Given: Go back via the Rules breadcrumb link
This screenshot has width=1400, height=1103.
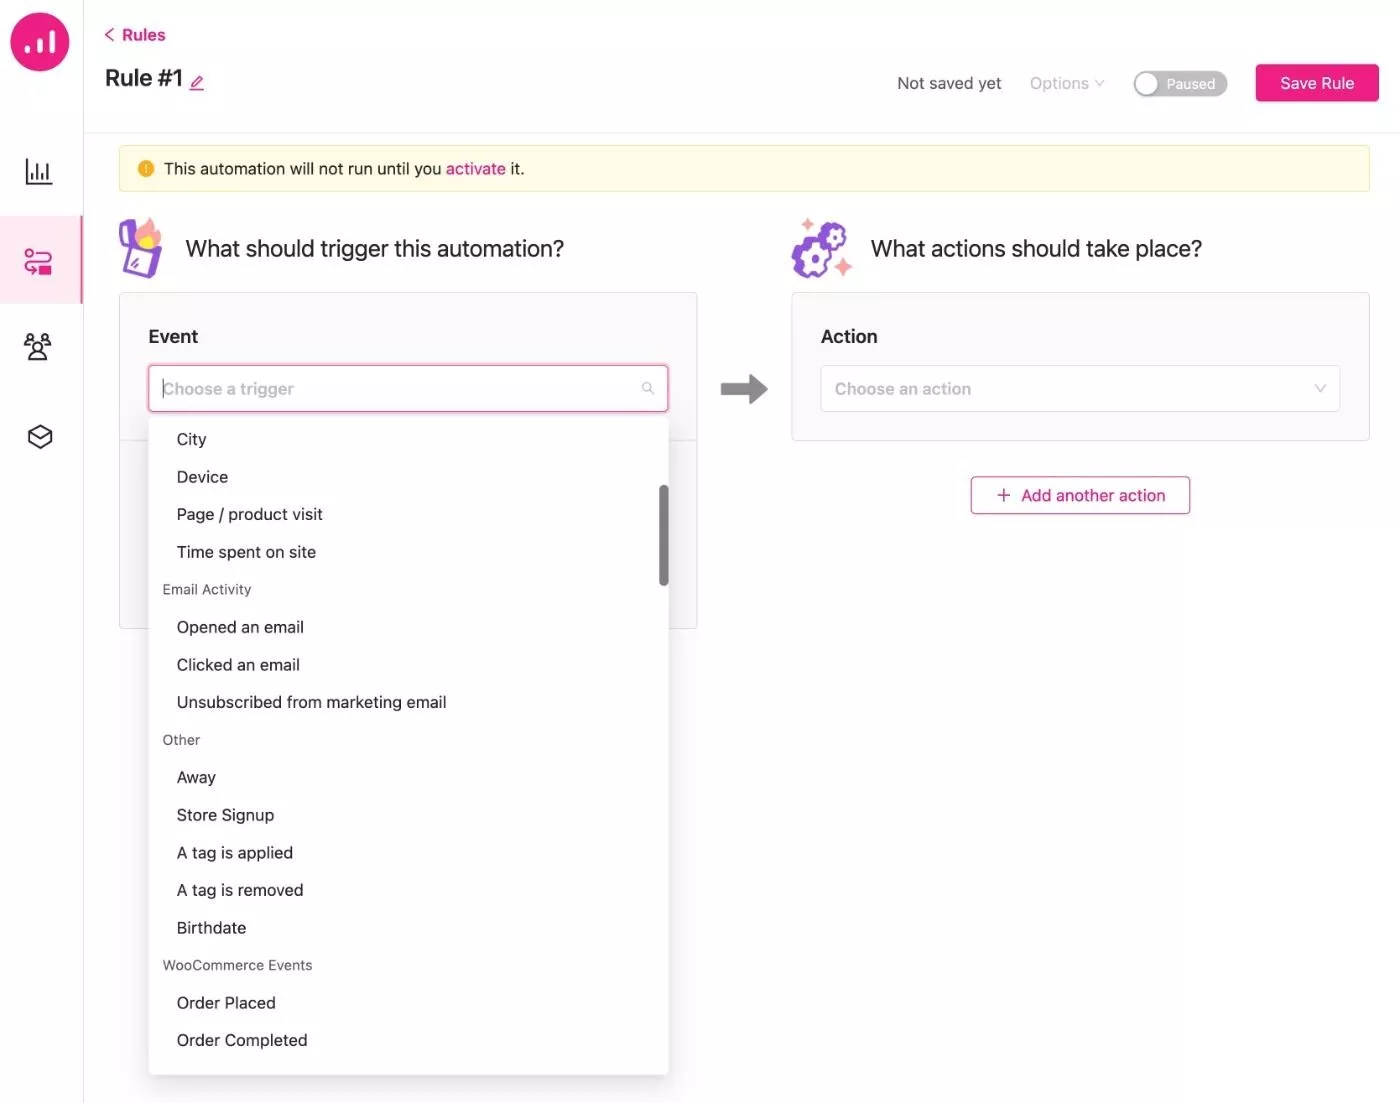Looking at the screenshot, I should (135, 35).
